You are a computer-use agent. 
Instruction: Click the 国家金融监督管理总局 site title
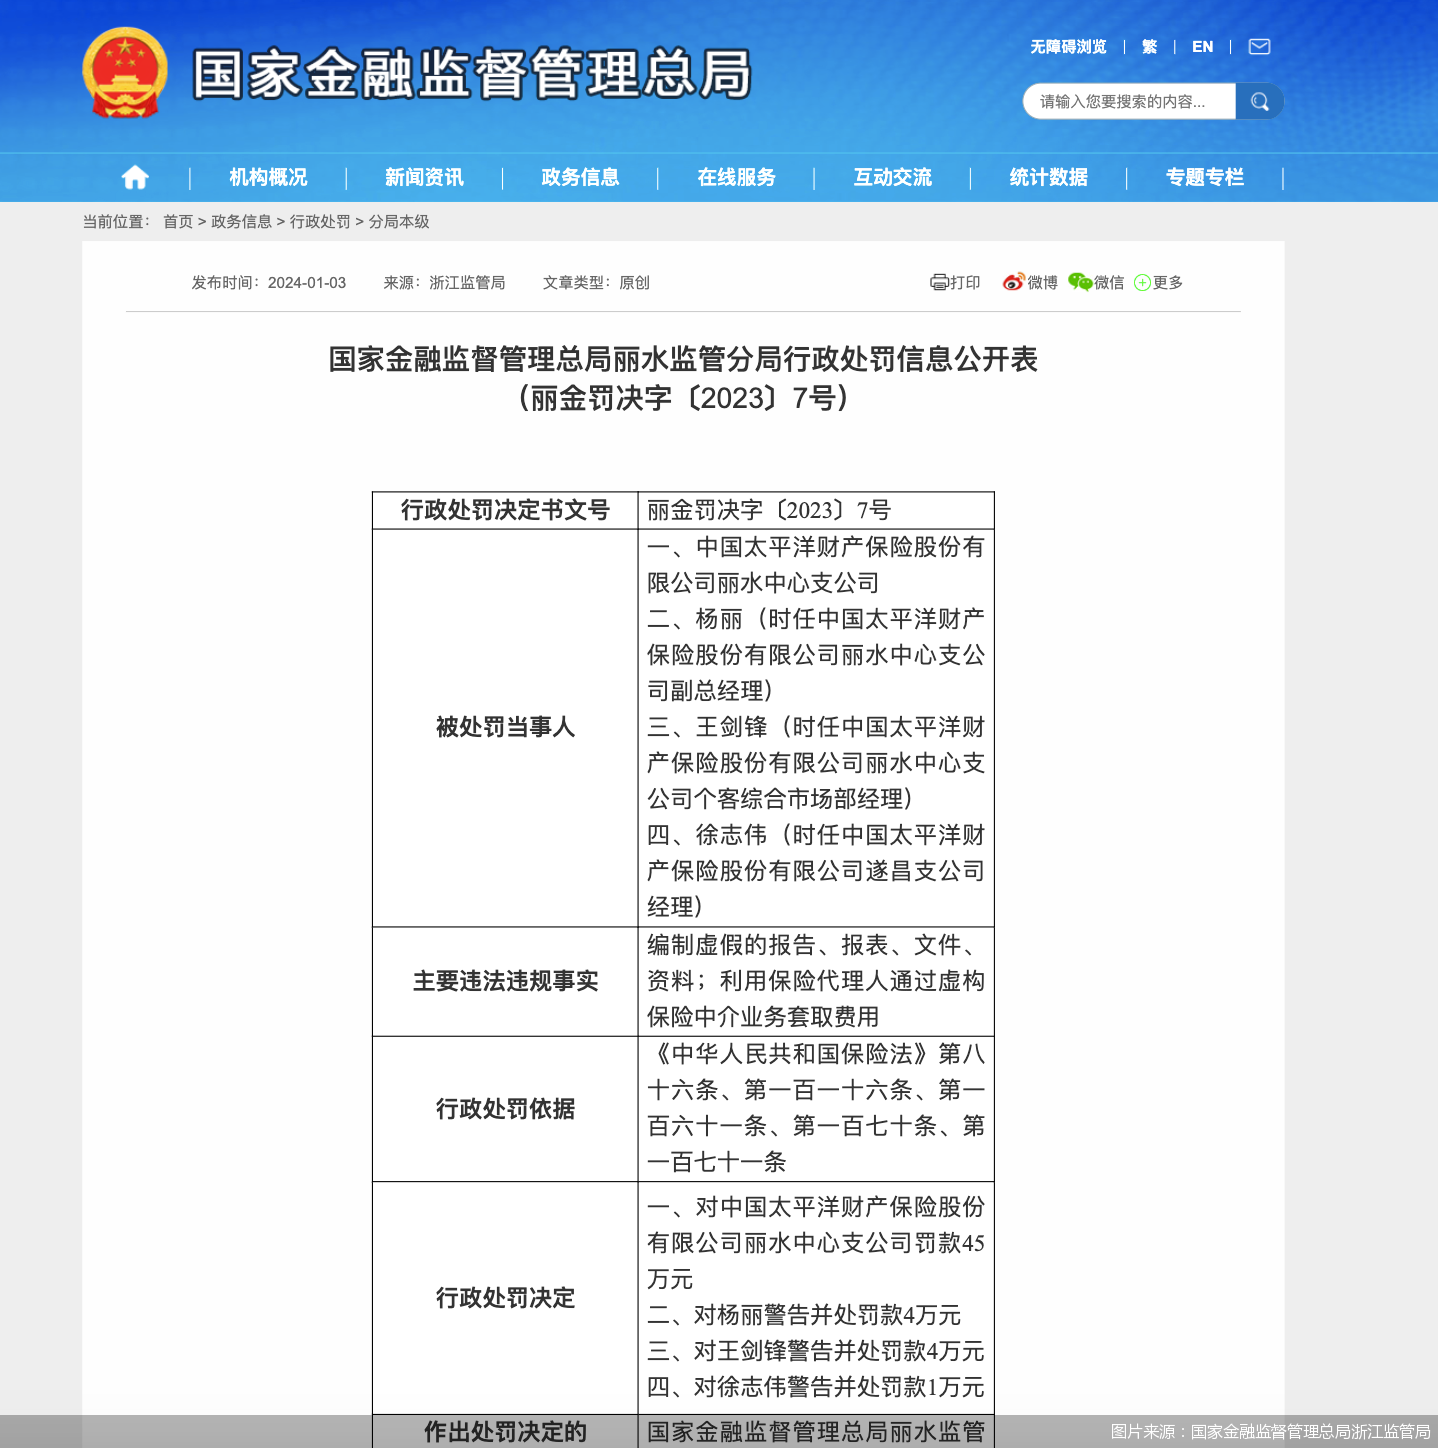pos(471,74)
